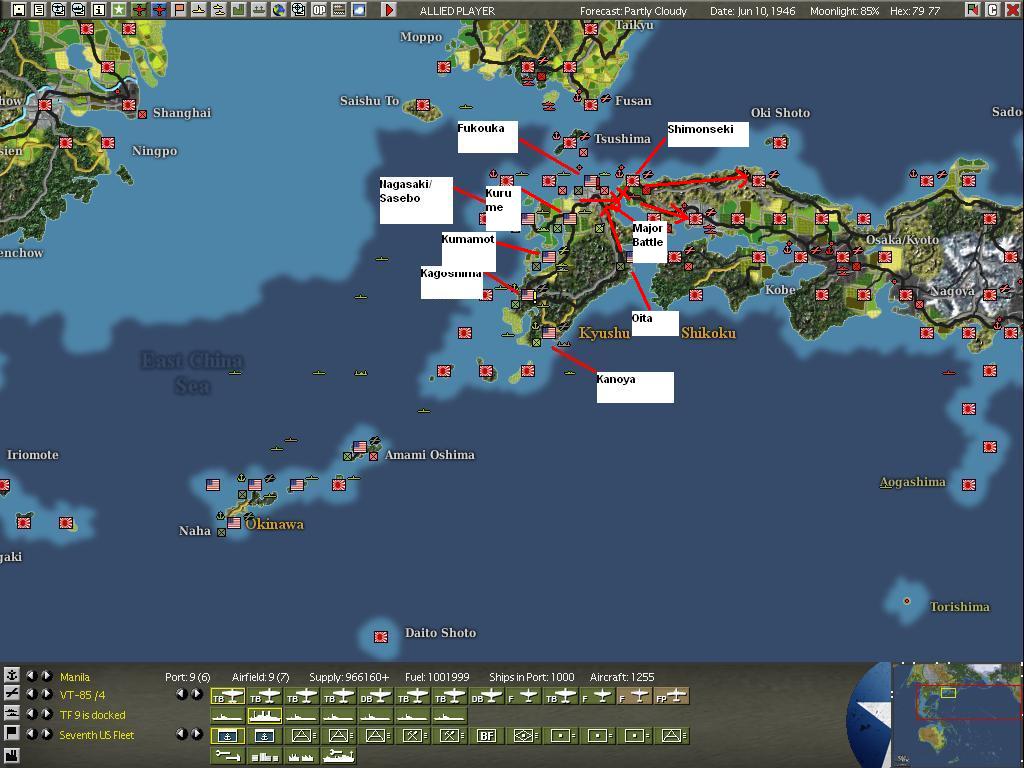Select the tan F fighter unit icon

coord(635,697)
